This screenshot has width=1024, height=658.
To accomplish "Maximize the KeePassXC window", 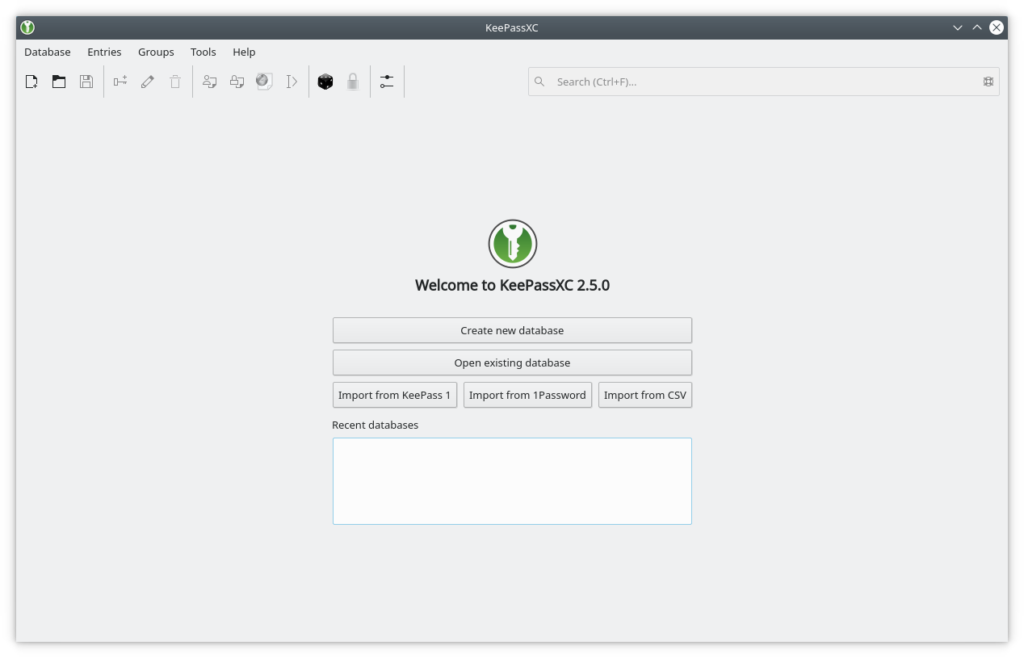I will click(977, 27).
